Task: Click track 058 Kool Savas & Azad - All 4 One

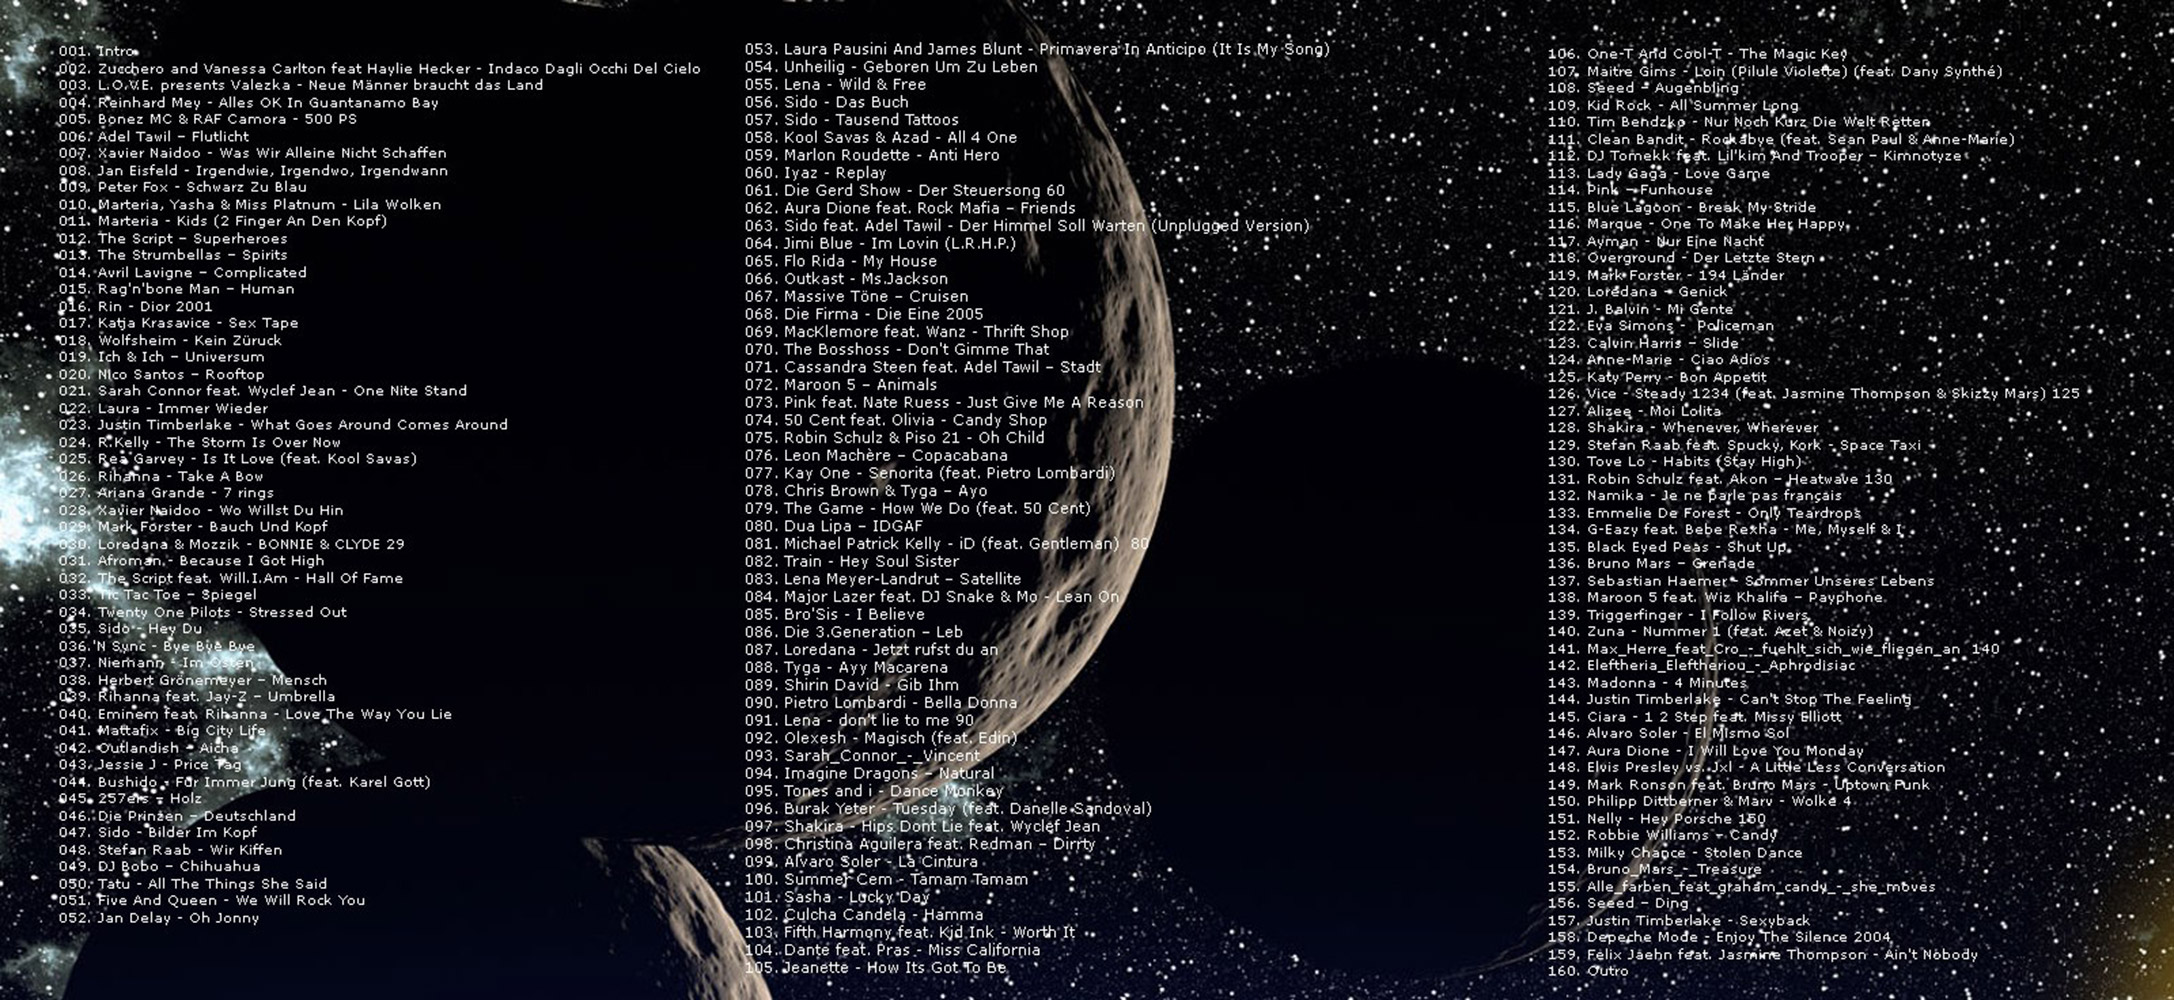Action: coord(880,137)
